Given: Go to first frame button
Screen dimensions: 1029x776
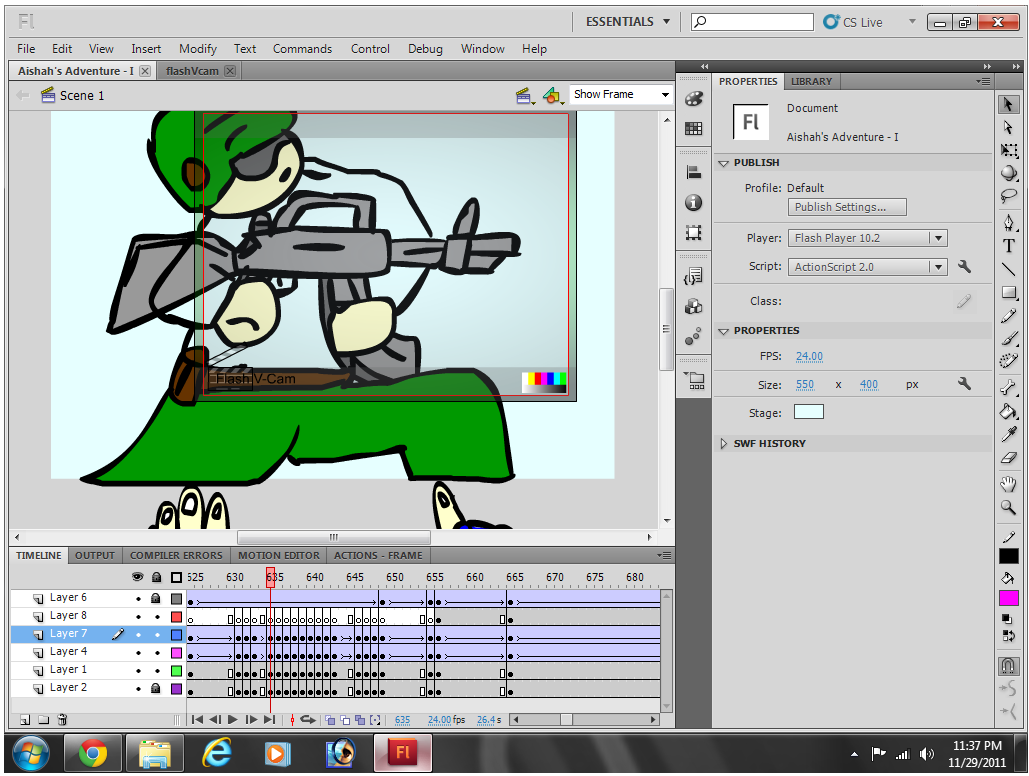Looking at the screenshot, I should pyautogui.click(x=197, y=720).
